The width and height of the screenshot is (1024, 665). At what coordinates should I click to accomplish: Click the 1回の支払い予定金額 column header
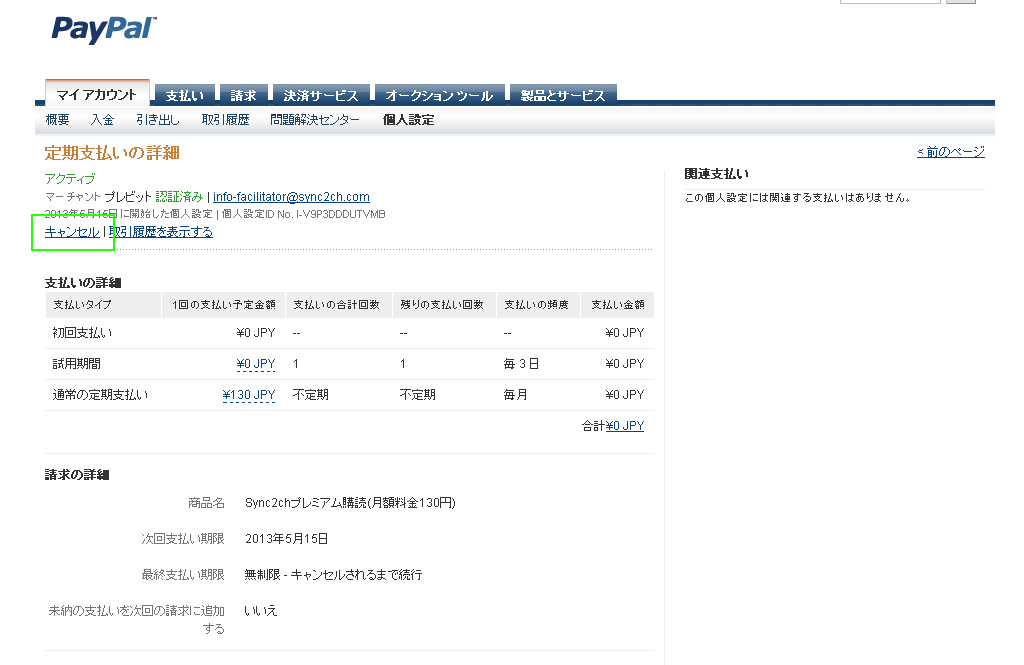[224, 305]
